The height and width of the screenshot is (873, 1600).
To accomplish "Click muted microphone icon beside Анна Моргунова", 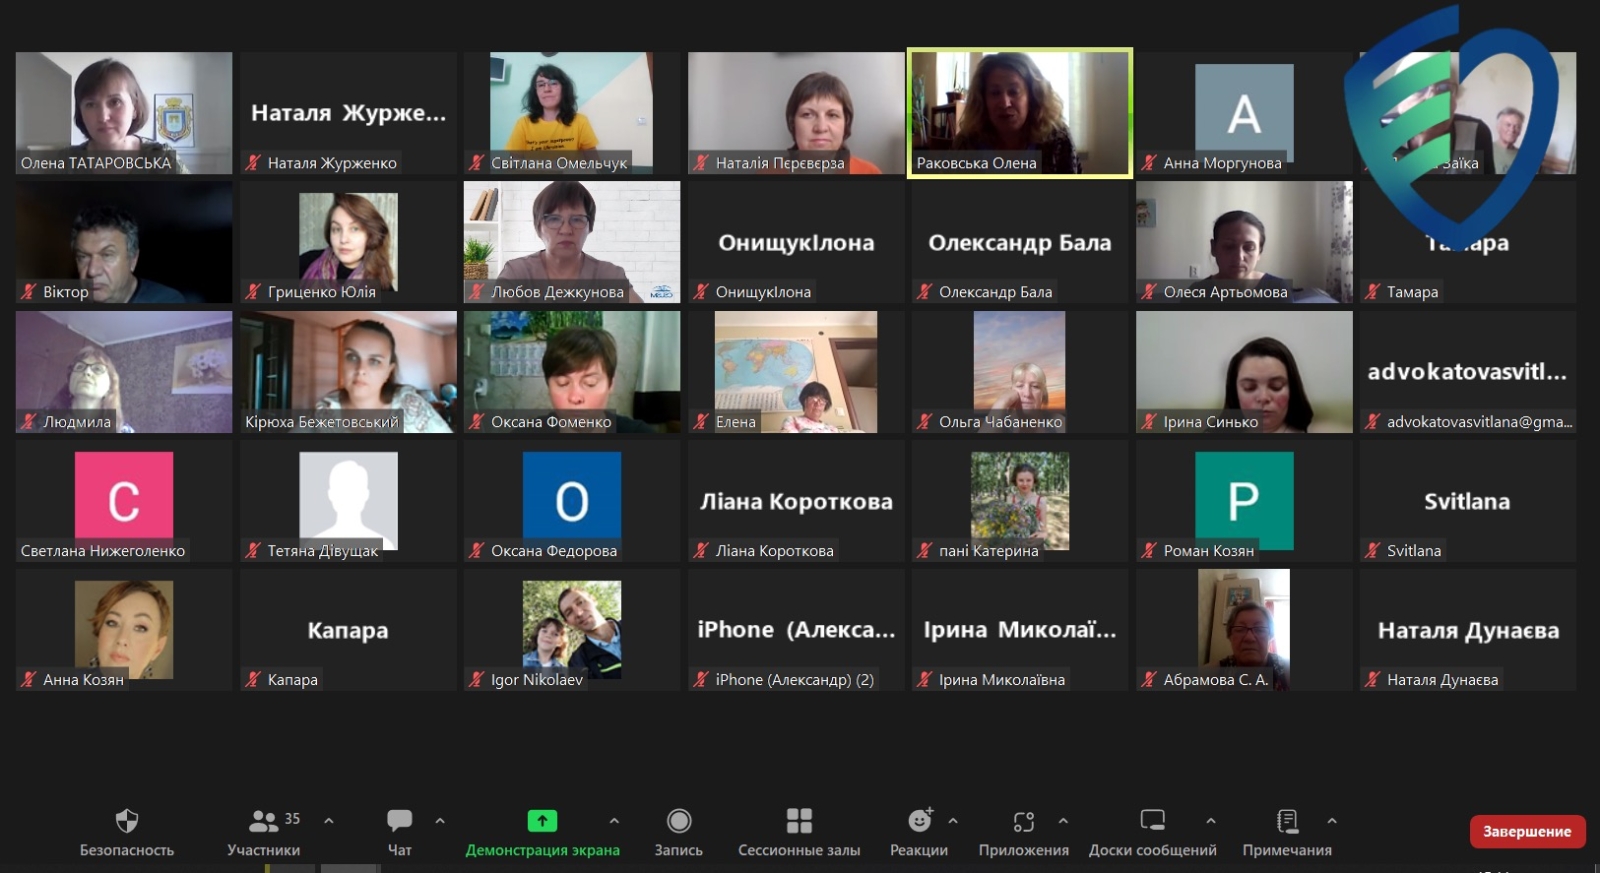I will (1150, 163).
